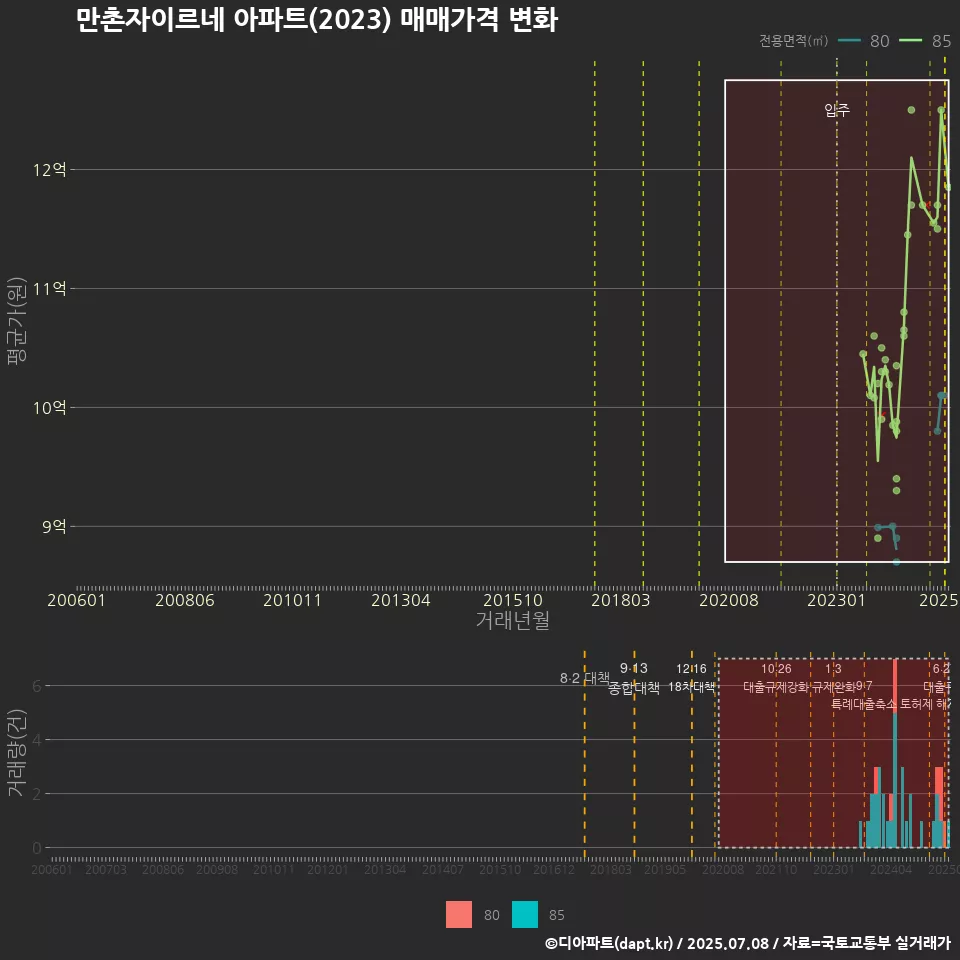
Task: Select the 6 tick label on the volume axis
Action: point(37,686)
